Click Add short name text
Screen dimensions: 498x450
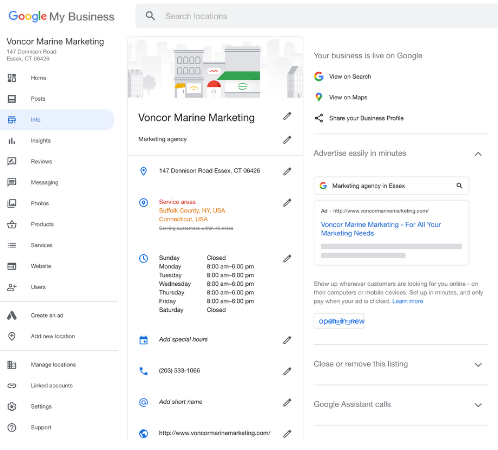tap(180, 402)
